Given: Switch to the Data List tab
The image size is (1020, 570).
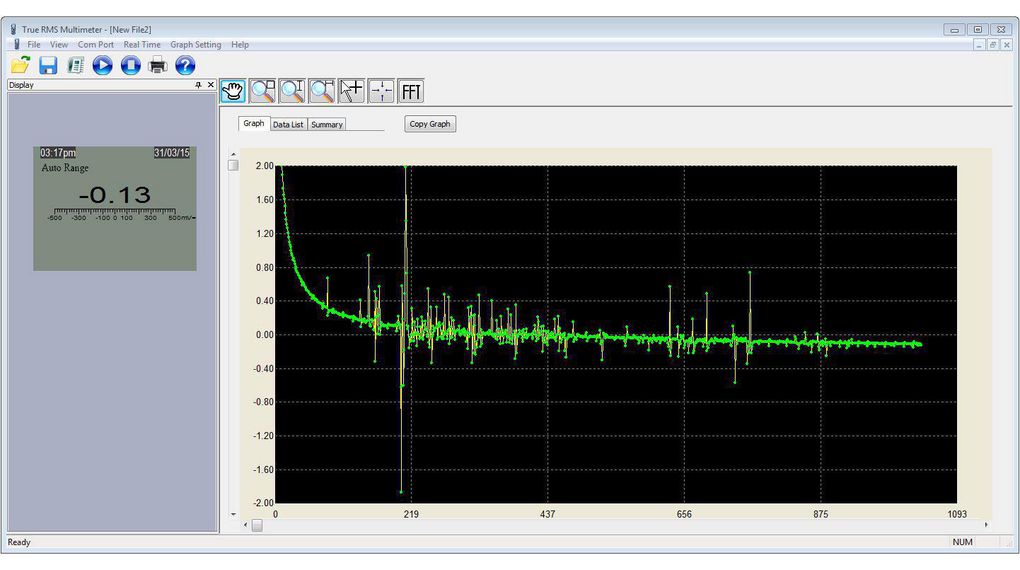Looking at the screenshot, I should pos(288,124).
